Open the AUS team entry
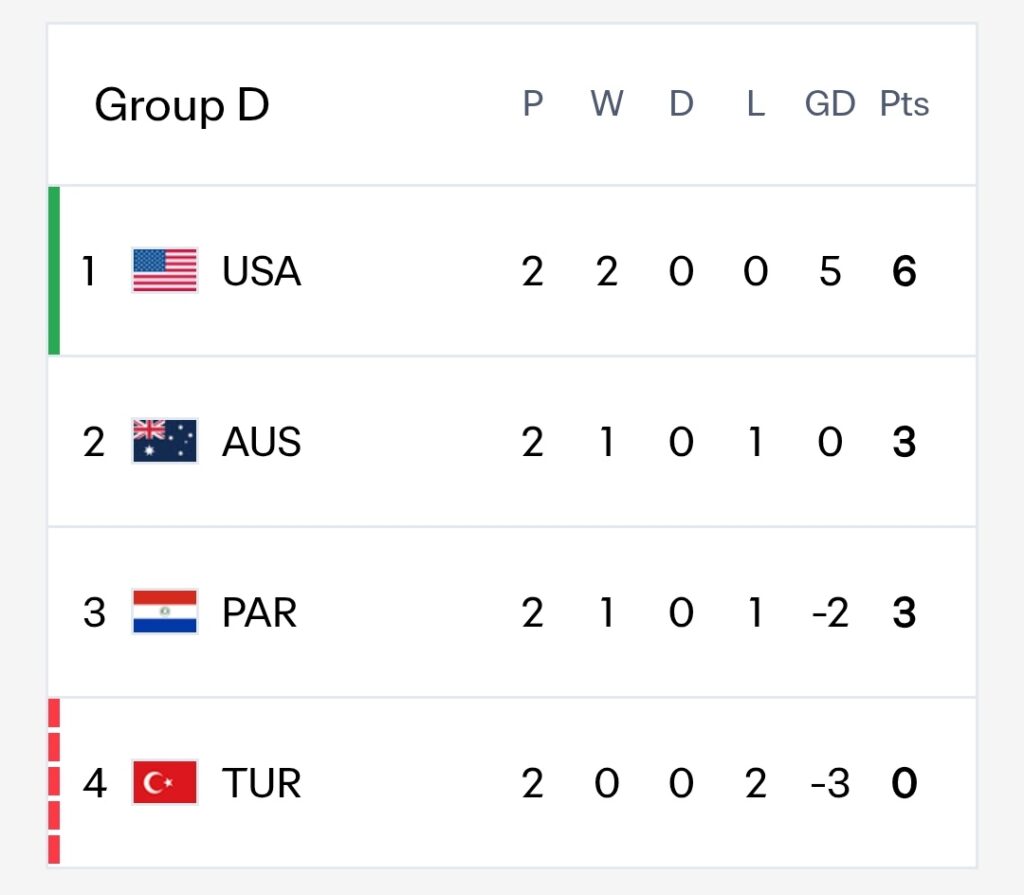 click(261, 442)
